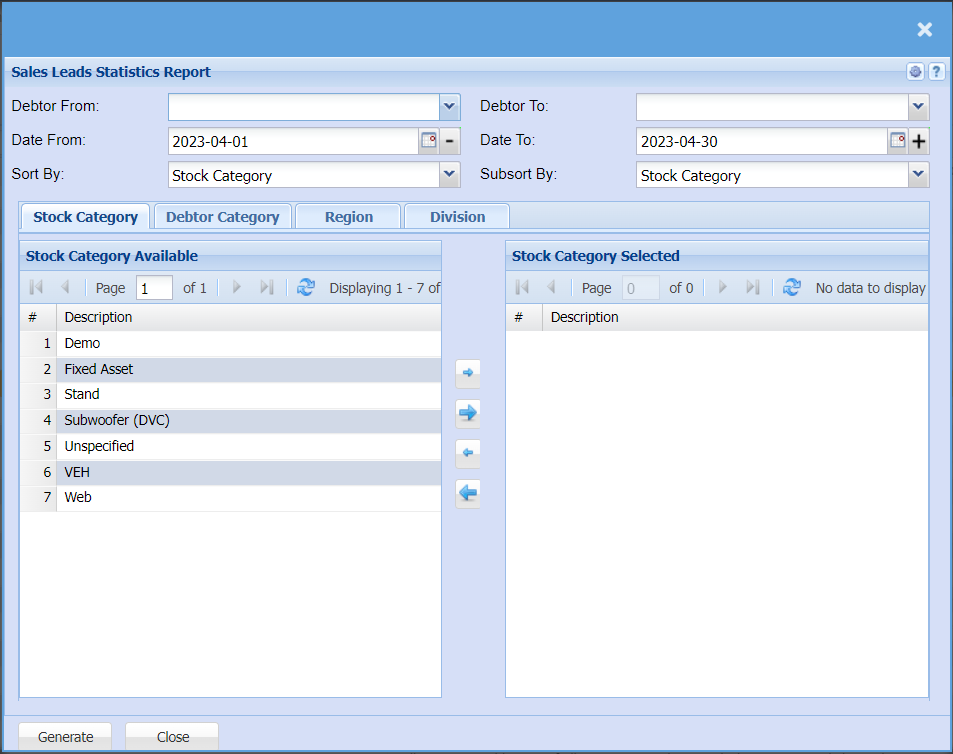Open the Sort By dropdown
This screenshot has width=953, height=754.
click(x=449, y=175)
